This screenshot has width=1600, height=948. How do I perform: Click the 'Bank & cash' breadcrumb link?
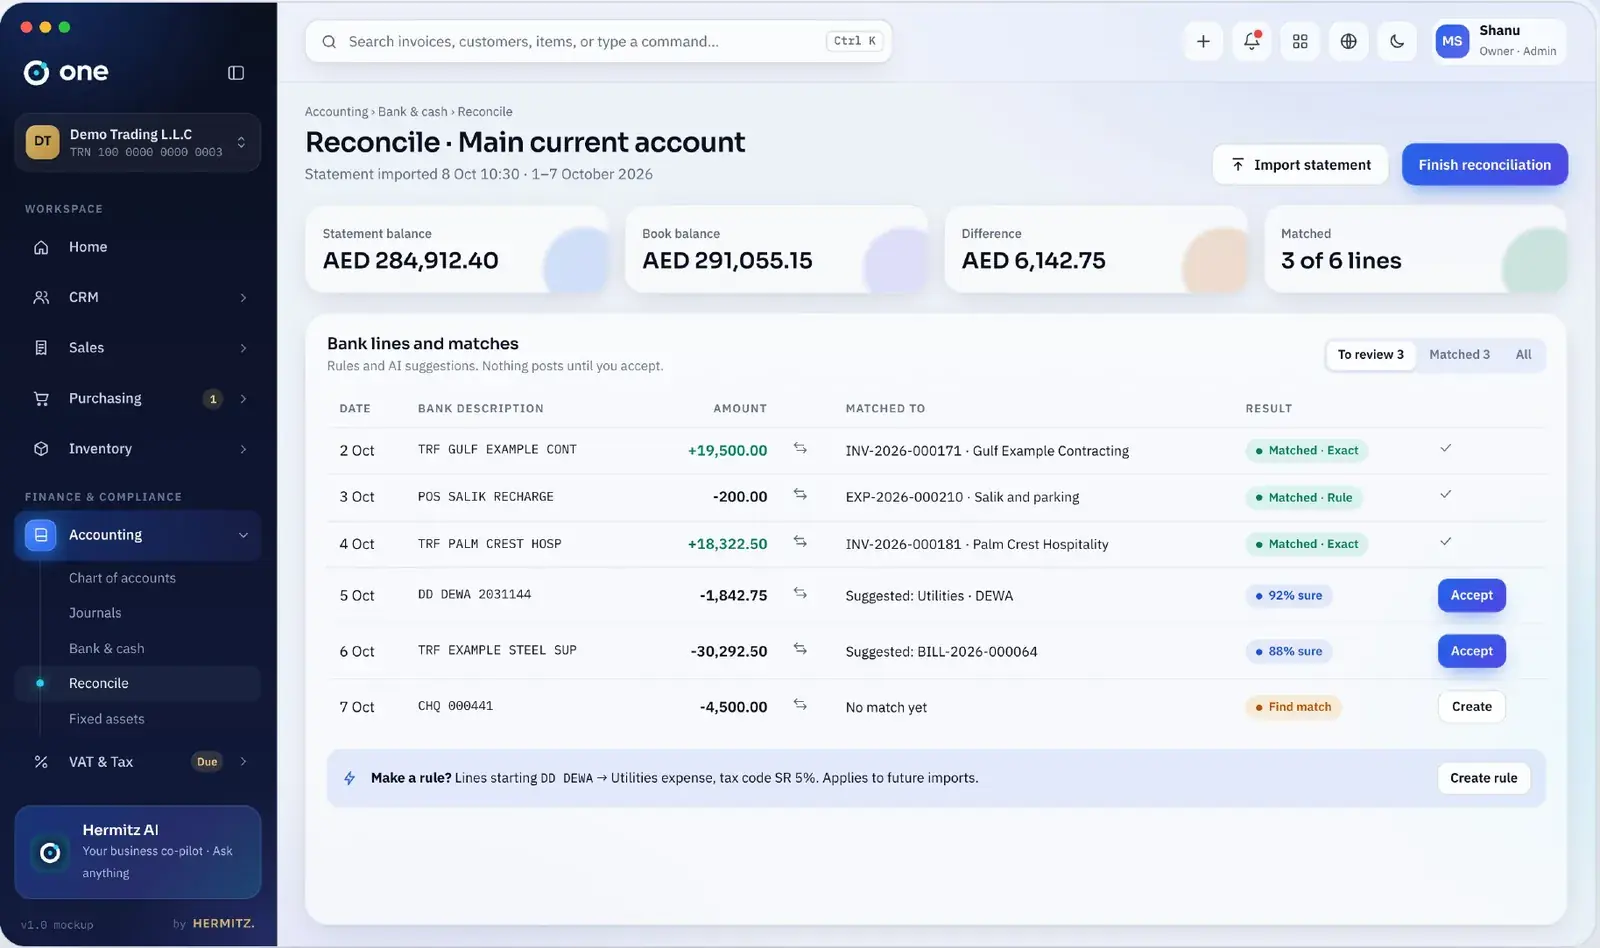412,112
